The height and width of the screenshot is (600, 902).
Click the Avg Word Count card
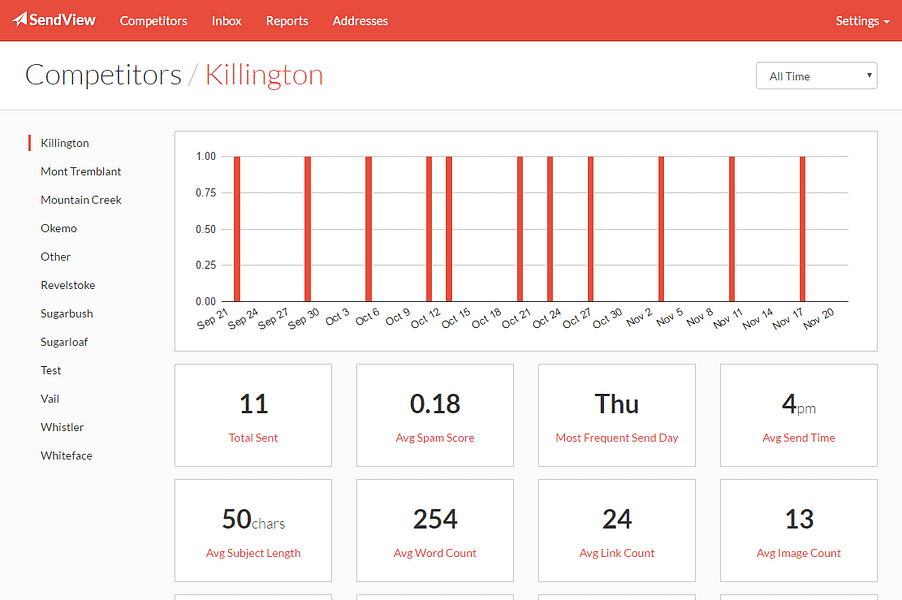click(x=435, y=530)
